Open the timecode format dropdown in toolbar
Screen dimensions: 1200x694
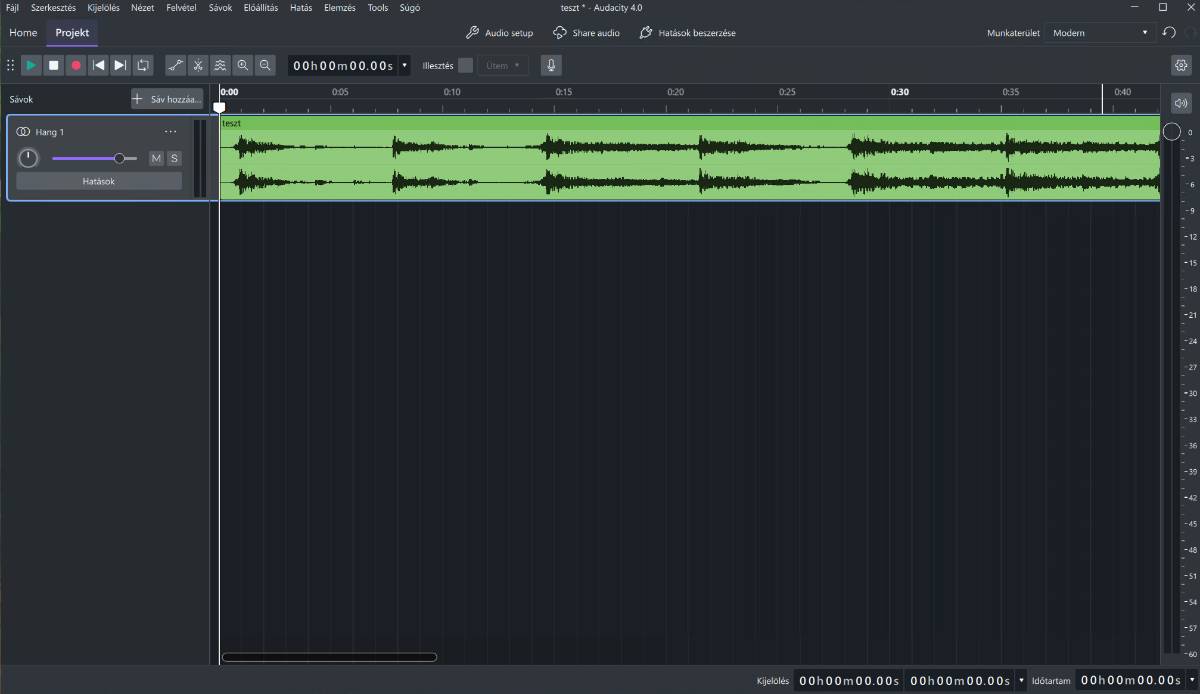[404, 66]
